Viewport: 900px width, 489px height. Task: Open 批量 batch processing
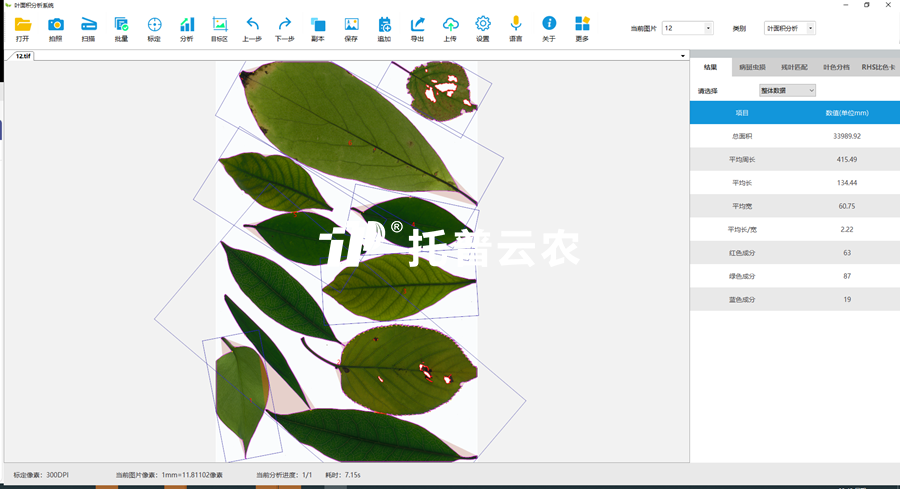point(121,27)
